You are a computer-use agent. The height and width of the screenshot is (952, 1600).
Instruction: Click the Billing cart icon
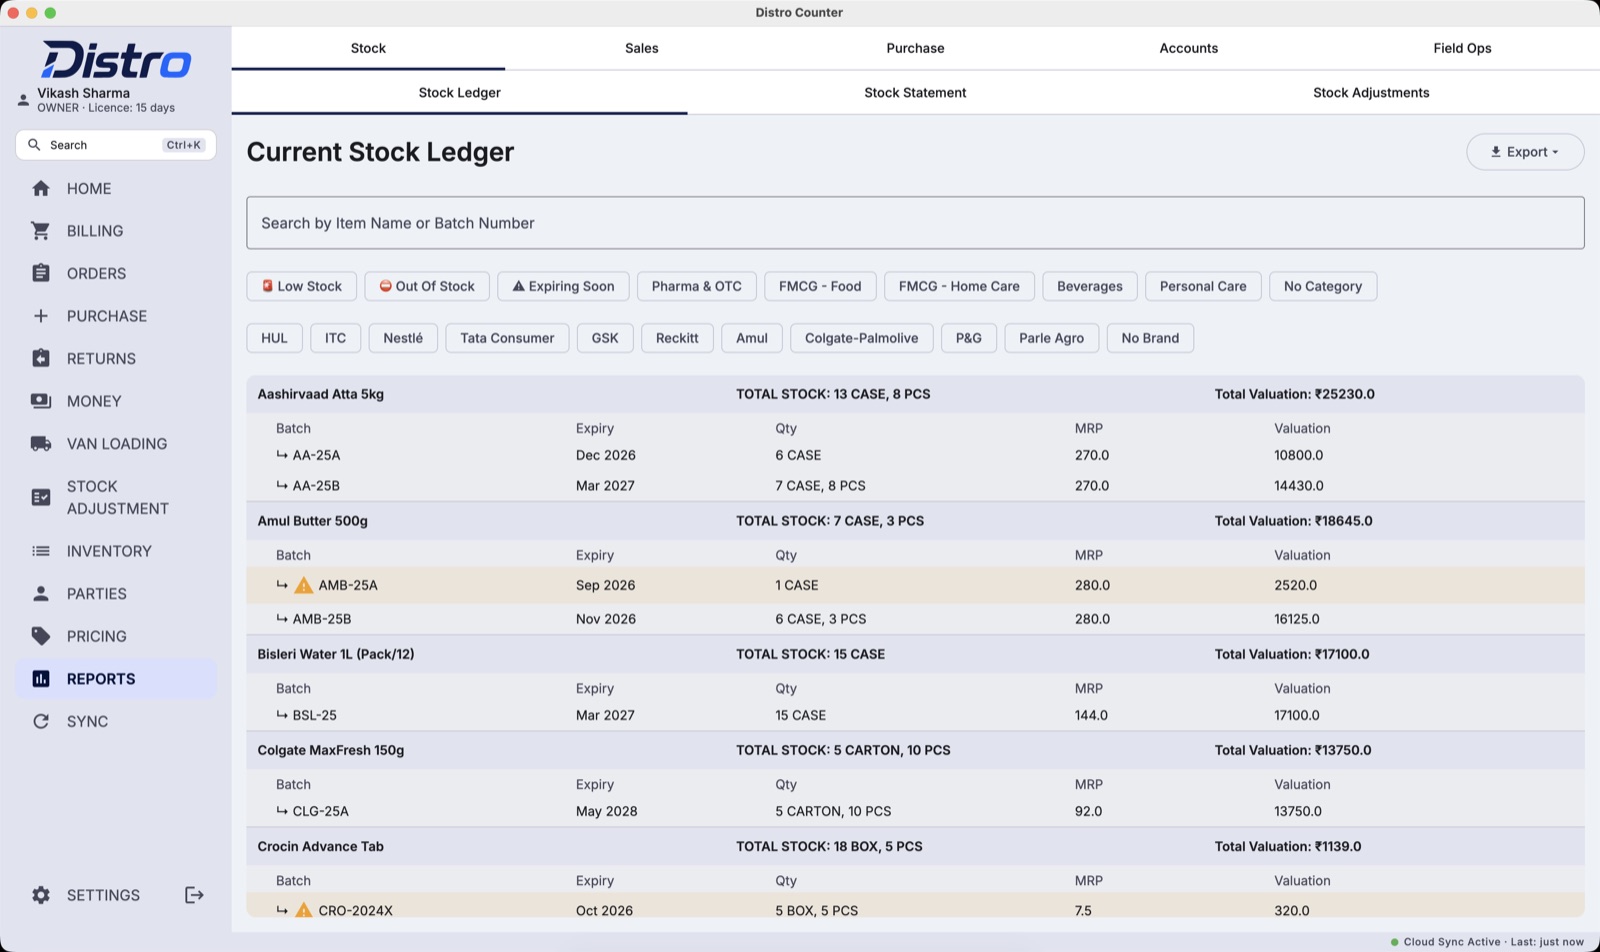click(x=41, y=231)
